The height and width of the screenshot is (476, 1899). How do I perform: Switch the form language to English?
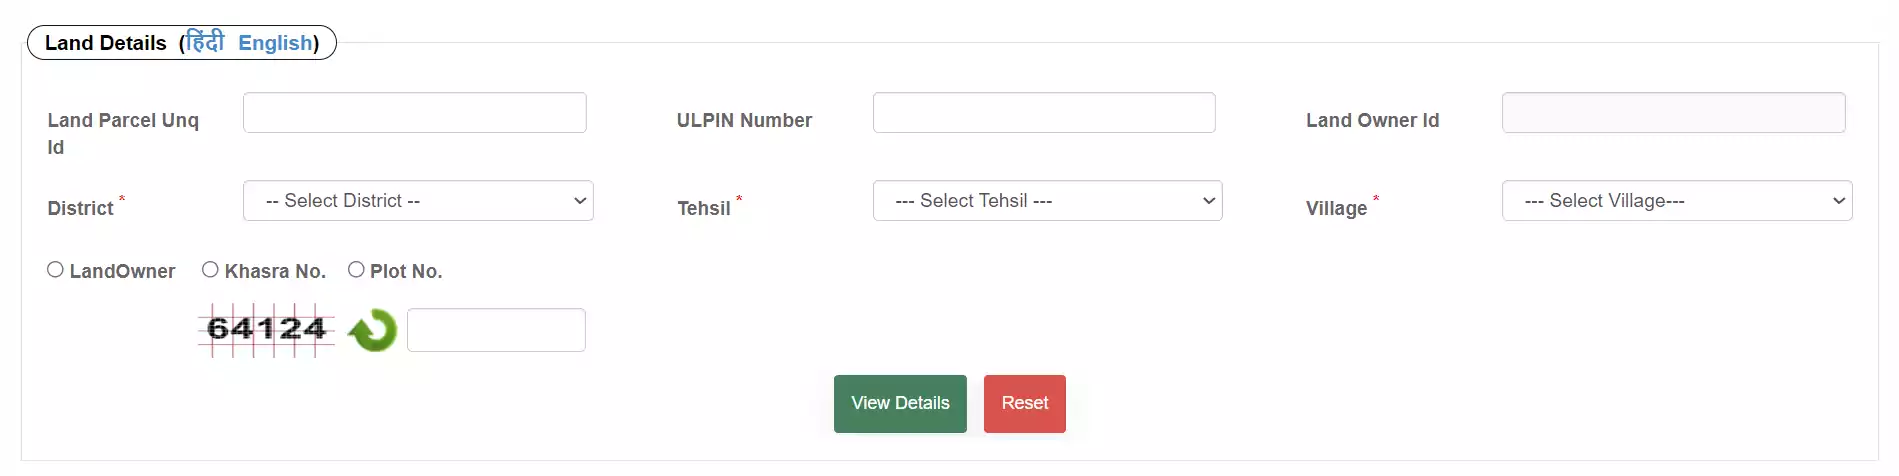pyautogui.click(x=275, y=43)
